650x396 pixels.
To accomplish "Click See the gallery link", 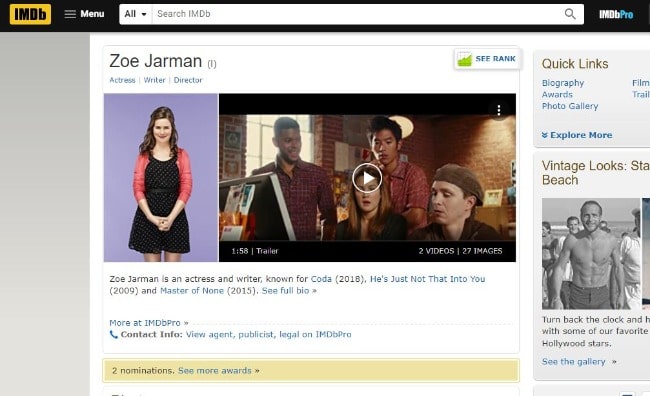I will click(579, 362).
